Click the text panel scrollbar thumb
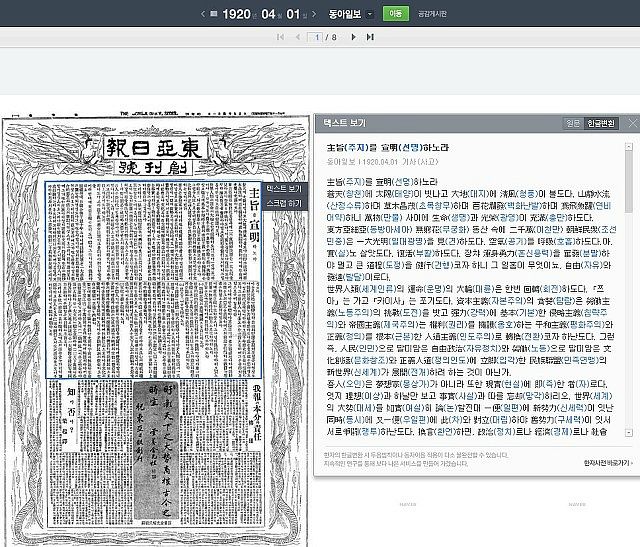This screenshot has height=547, width=640. click(629, 181)
